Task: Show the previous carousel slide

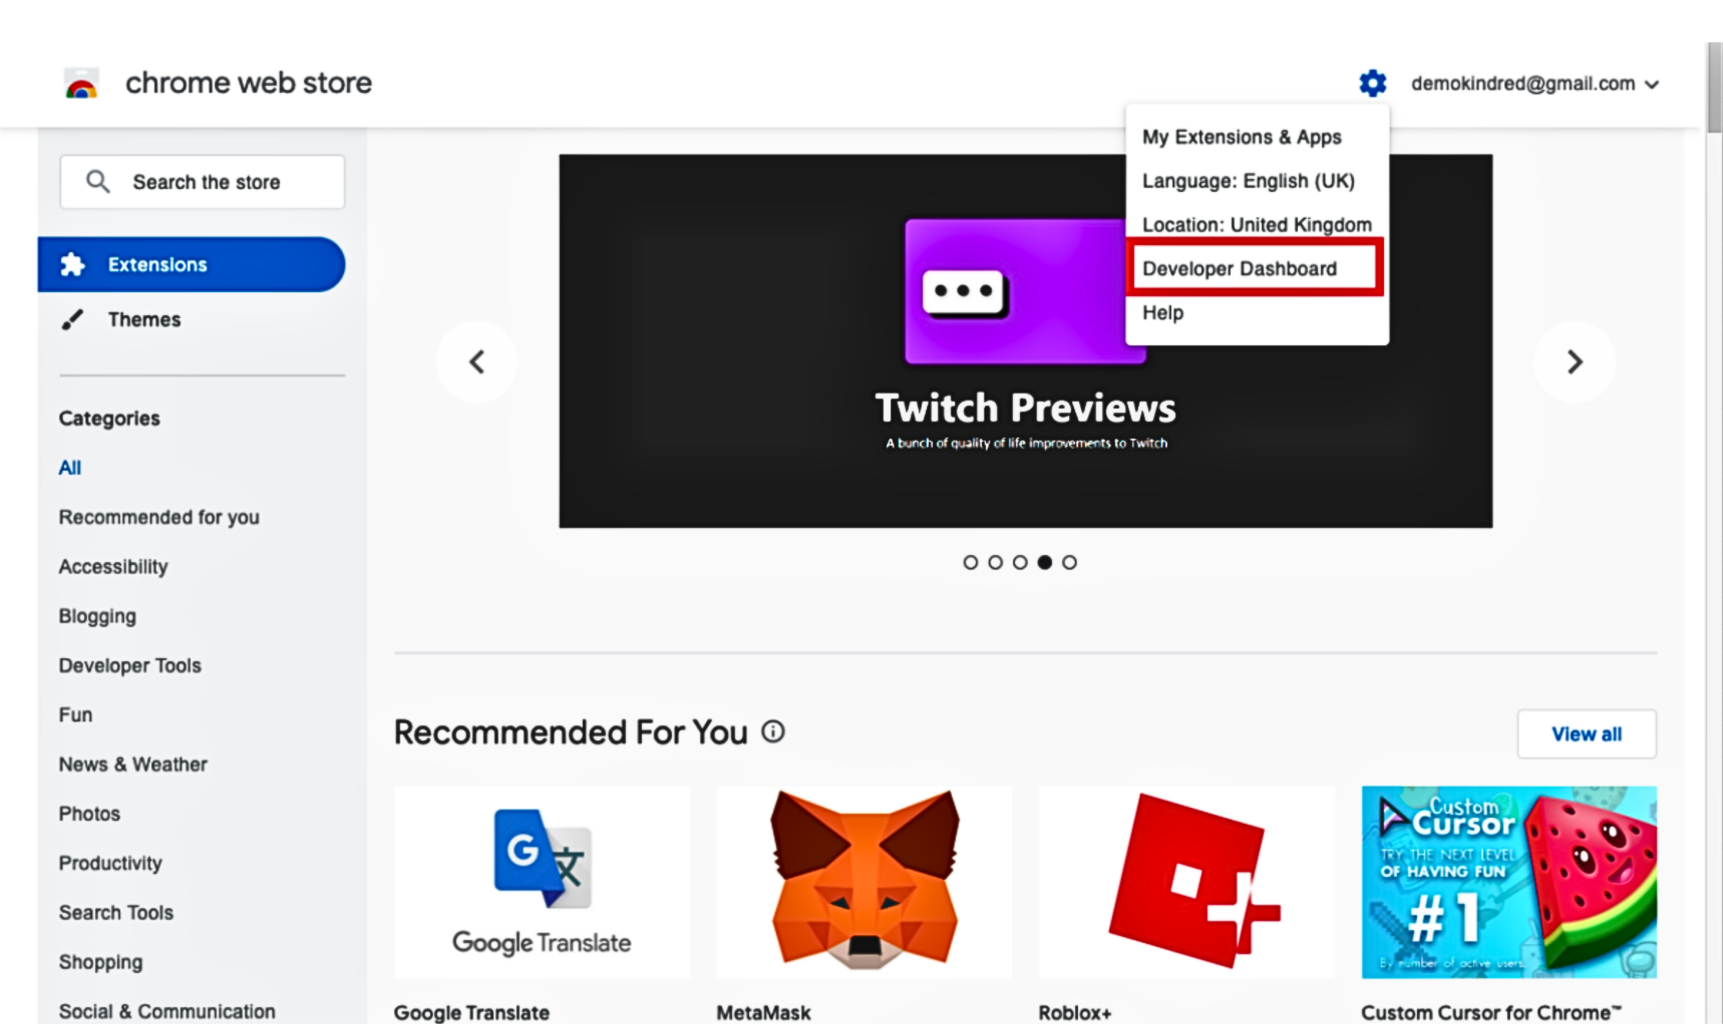Action: [x=477, y=362]
